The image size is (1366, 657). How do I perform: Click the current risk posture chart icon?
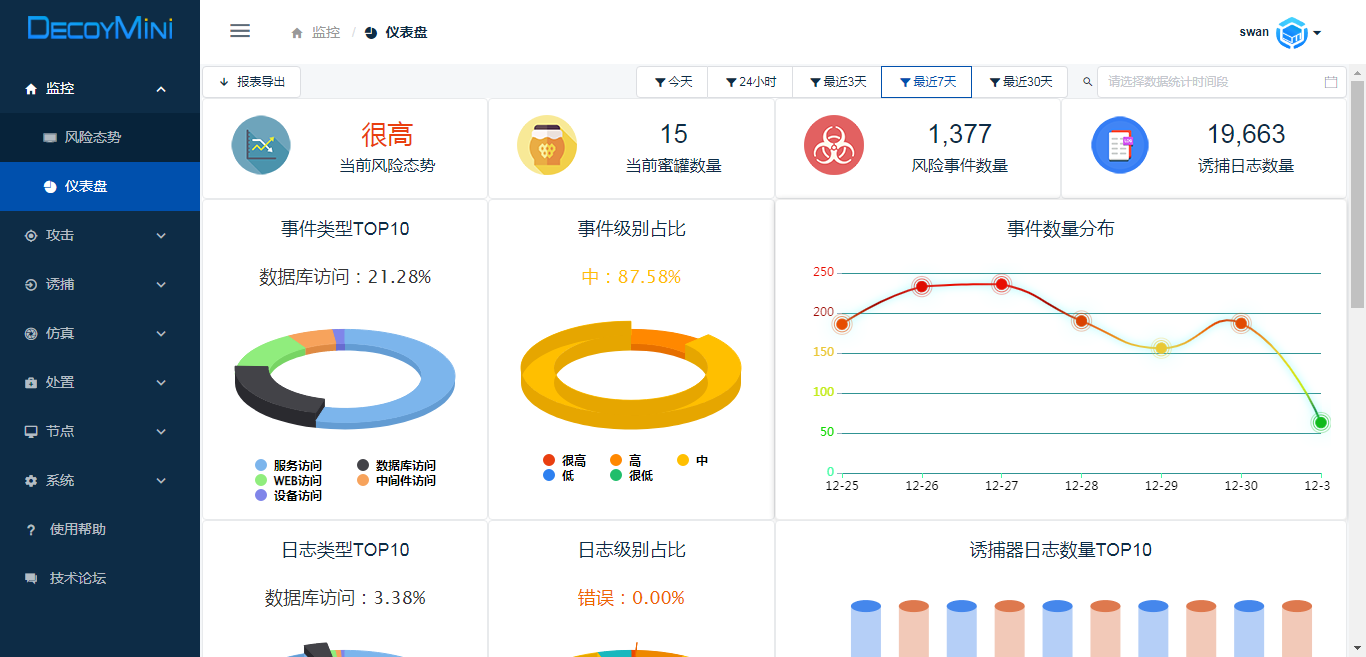click(261, 146)
